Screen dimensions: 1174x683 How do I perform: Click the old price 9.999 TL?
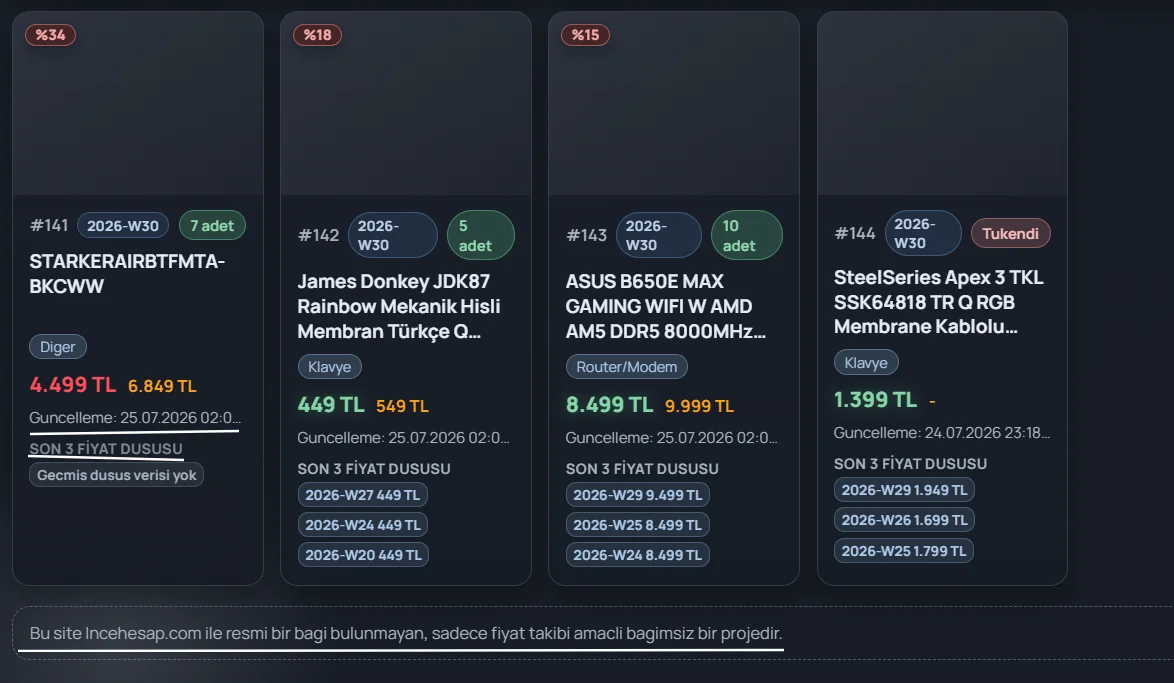point(699,406)
